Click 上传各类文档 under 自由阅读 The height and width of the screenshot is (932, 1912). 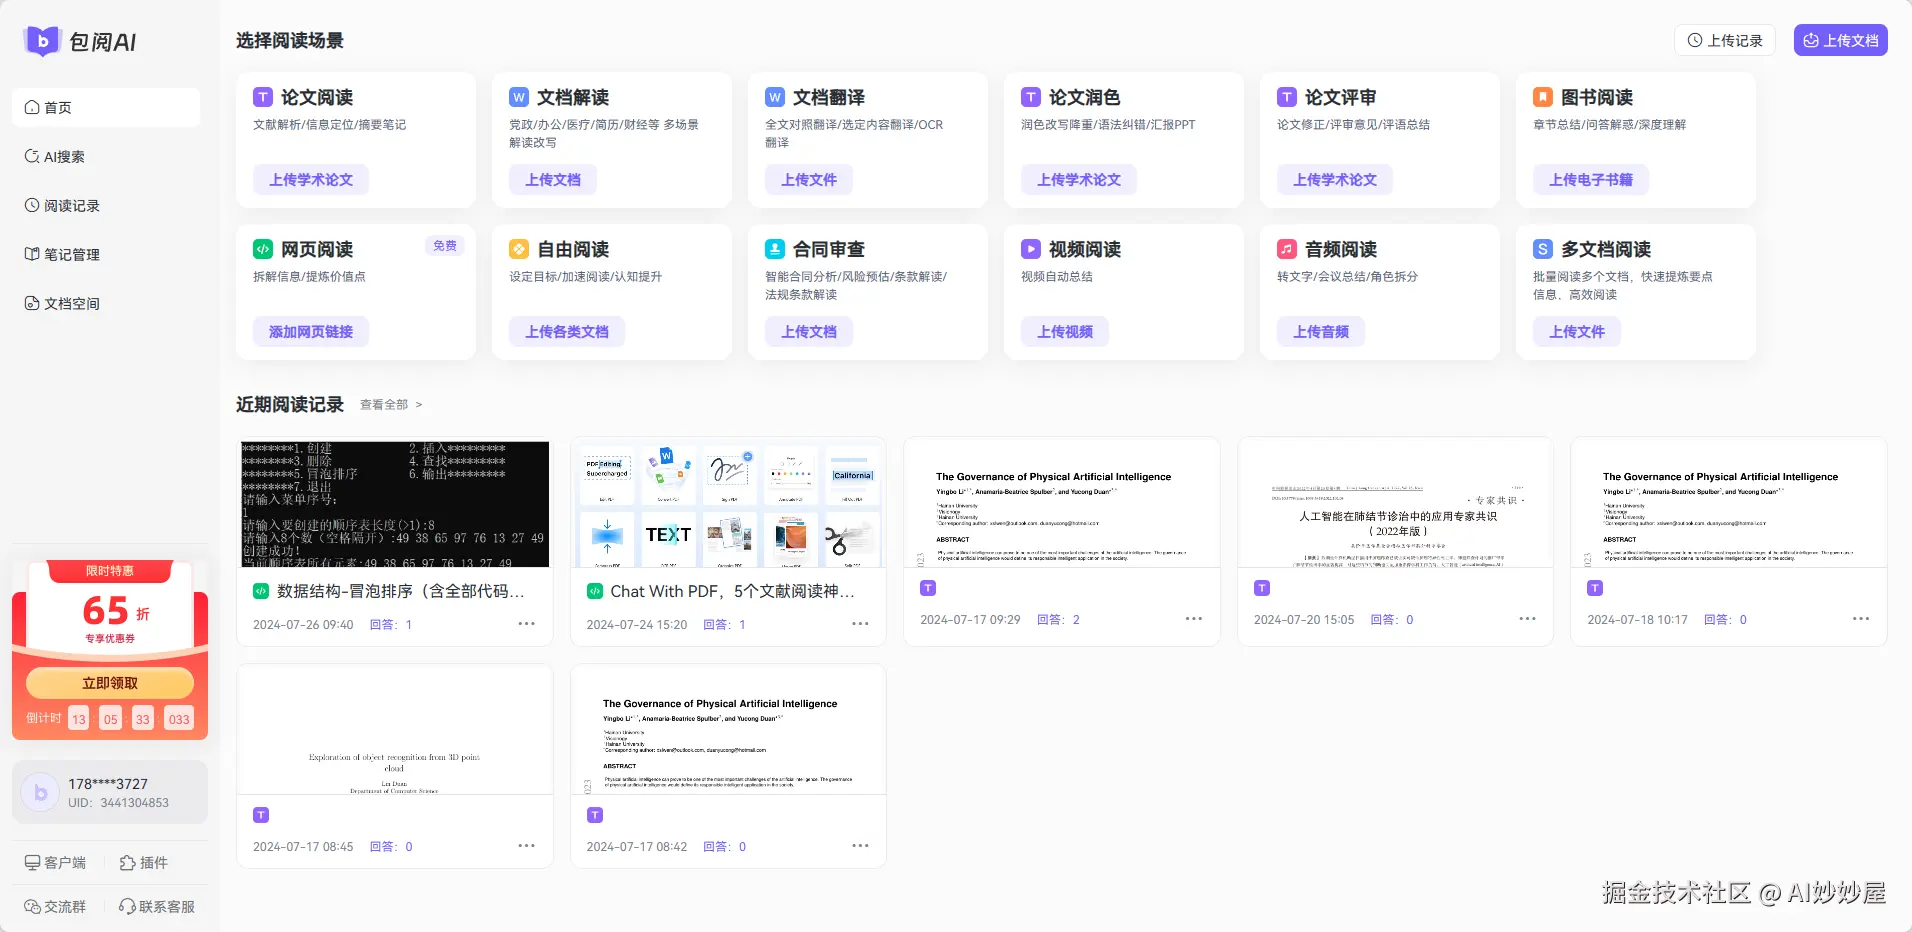tap(567, 332)
